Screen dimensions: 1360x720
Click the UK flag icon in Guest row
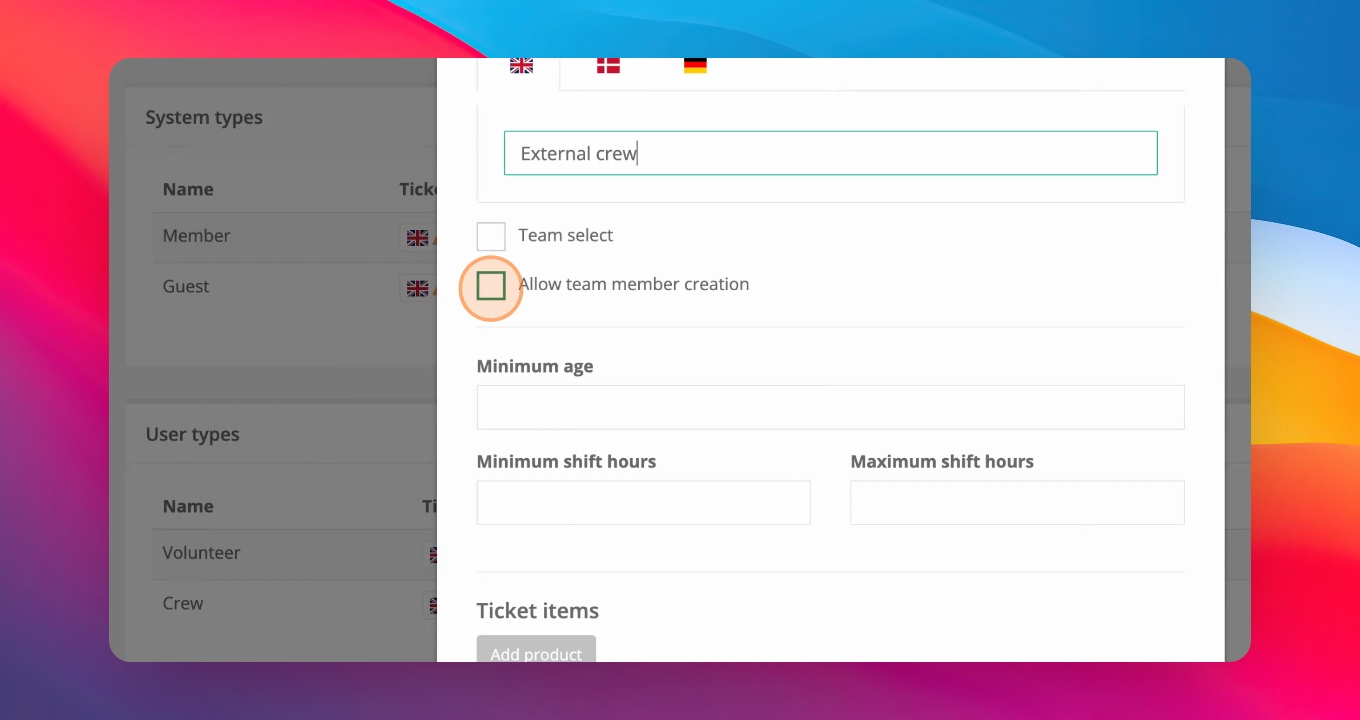[x=418, y=288]
